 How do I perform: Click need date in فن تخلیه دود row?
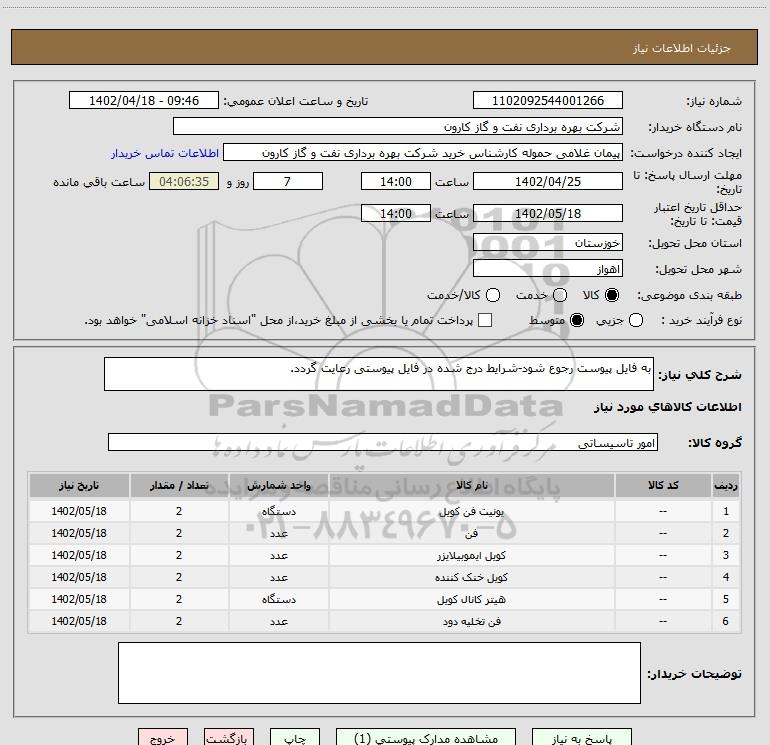coord(79,621)
